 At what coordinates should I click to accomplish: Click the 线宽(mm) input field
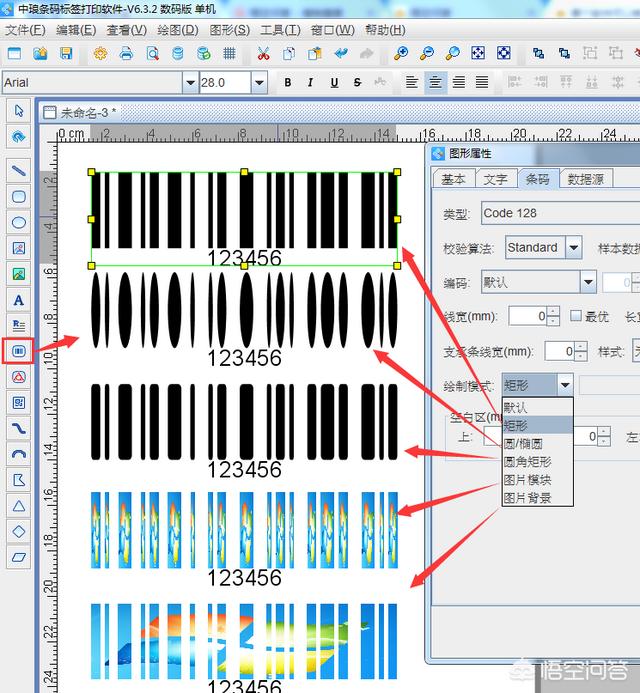pos(528,316)
